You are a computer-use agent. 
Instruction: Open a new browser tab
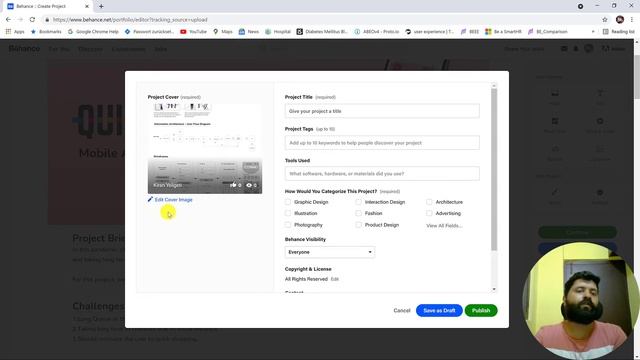click(x=101, y=6)
